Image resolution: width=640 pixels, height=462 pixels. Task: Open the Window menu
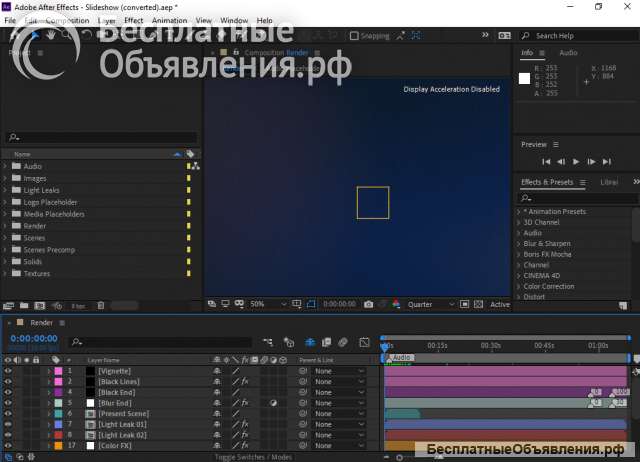[234, 20]
